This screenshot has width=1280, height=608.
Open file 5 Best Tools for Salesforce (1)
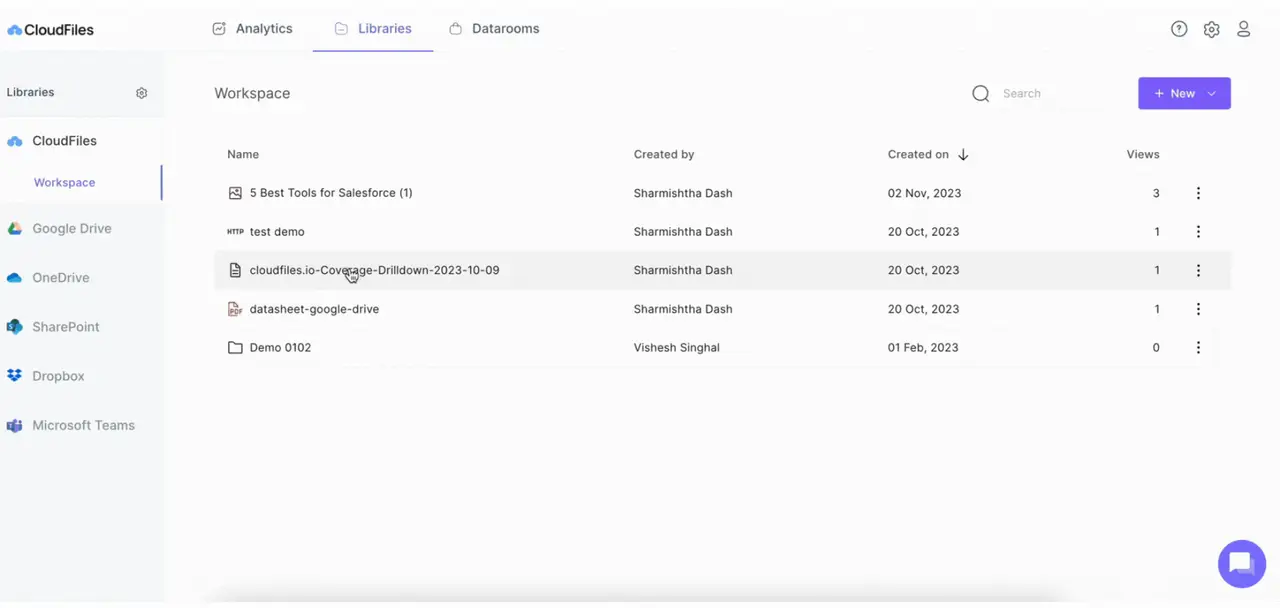tap(331, 193)
